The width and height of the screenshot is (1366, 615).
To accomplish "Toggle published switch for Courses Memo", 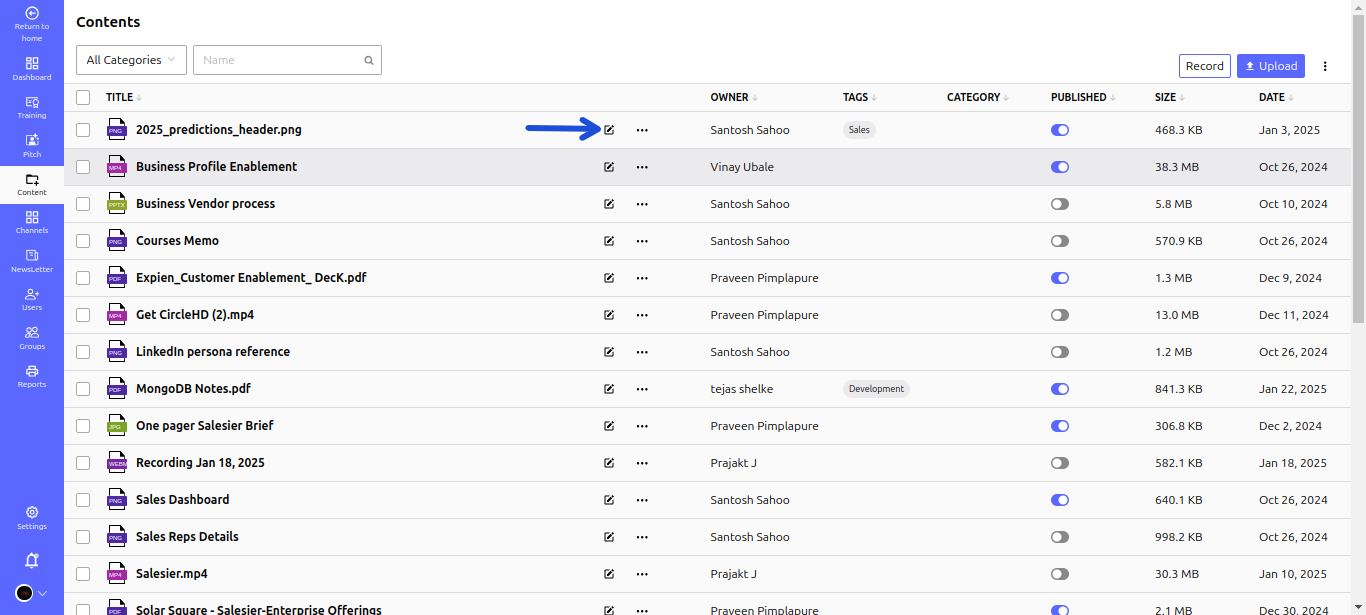I will [x=1060, y=241].
